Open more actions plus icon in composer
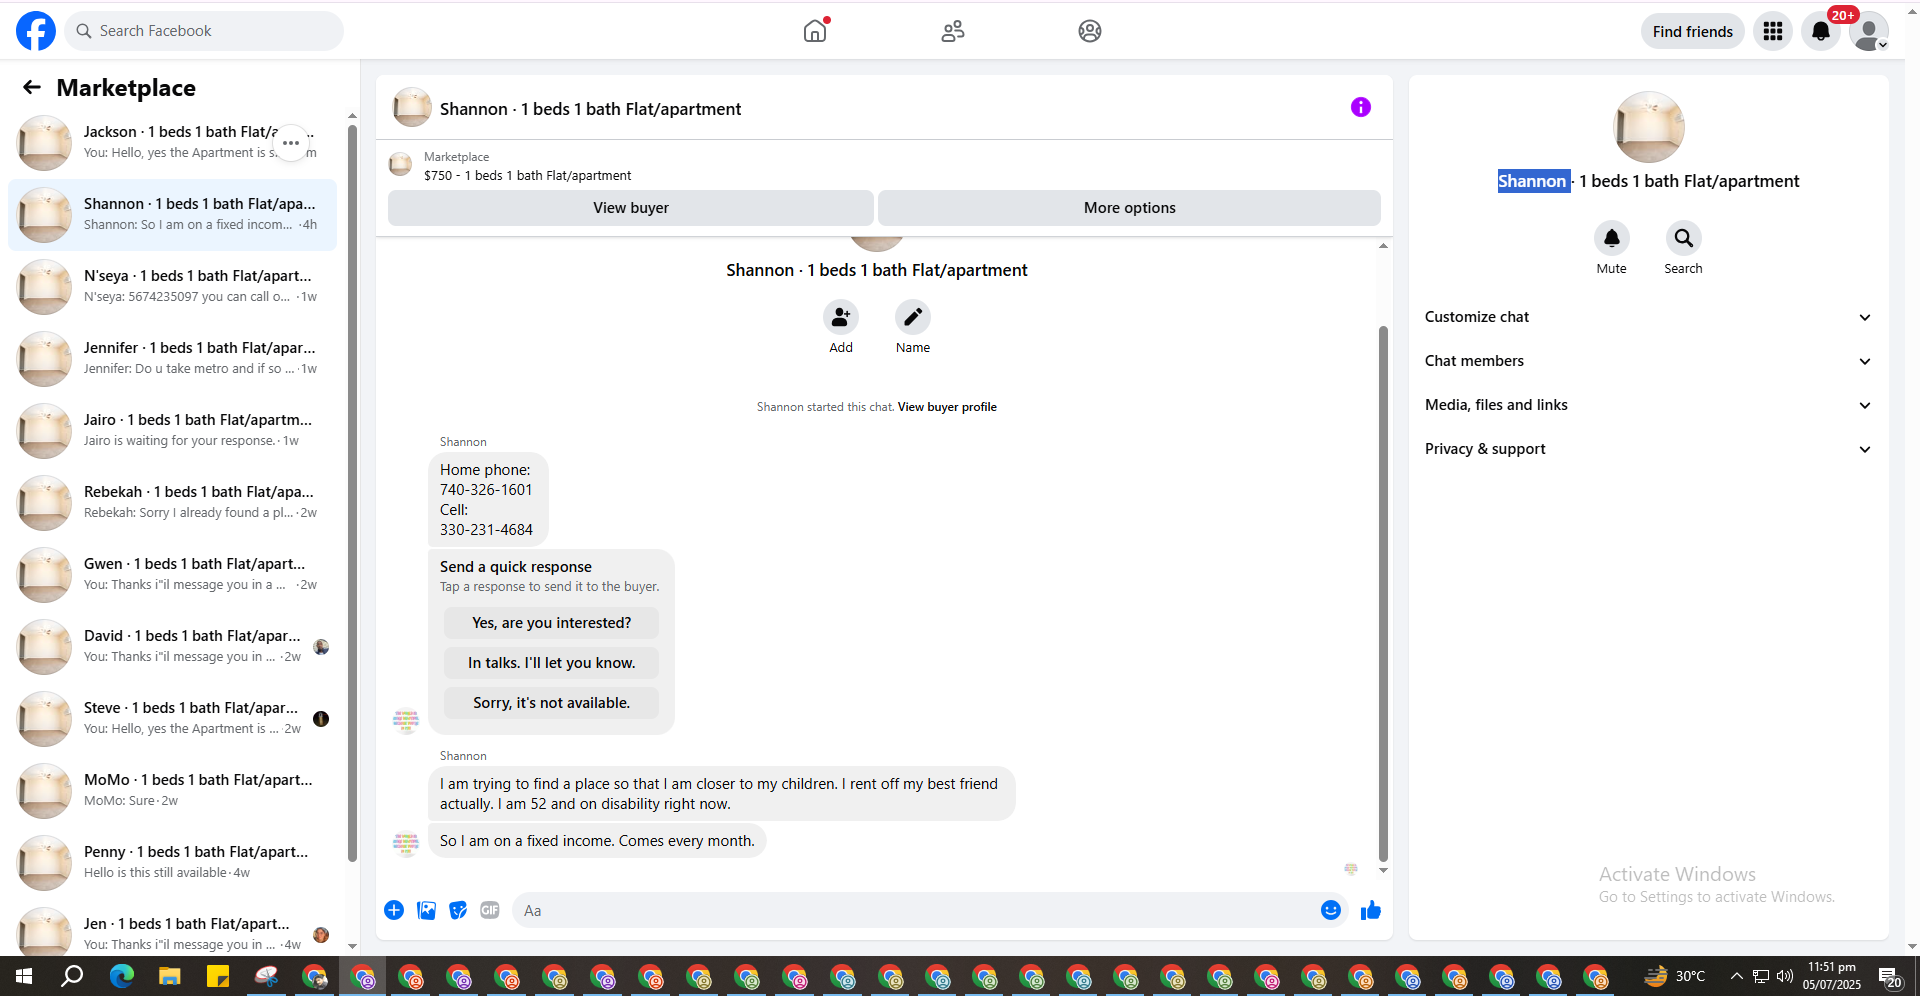 click(394, 910)
